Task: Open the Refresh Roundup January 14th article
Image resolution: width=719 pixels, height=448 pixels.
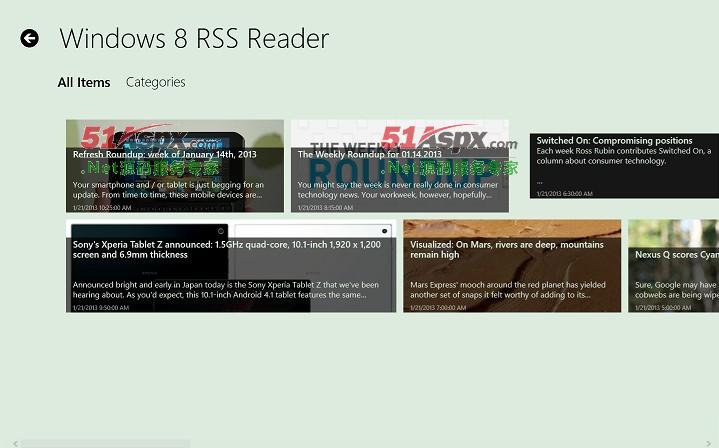Action: [175, 166]
